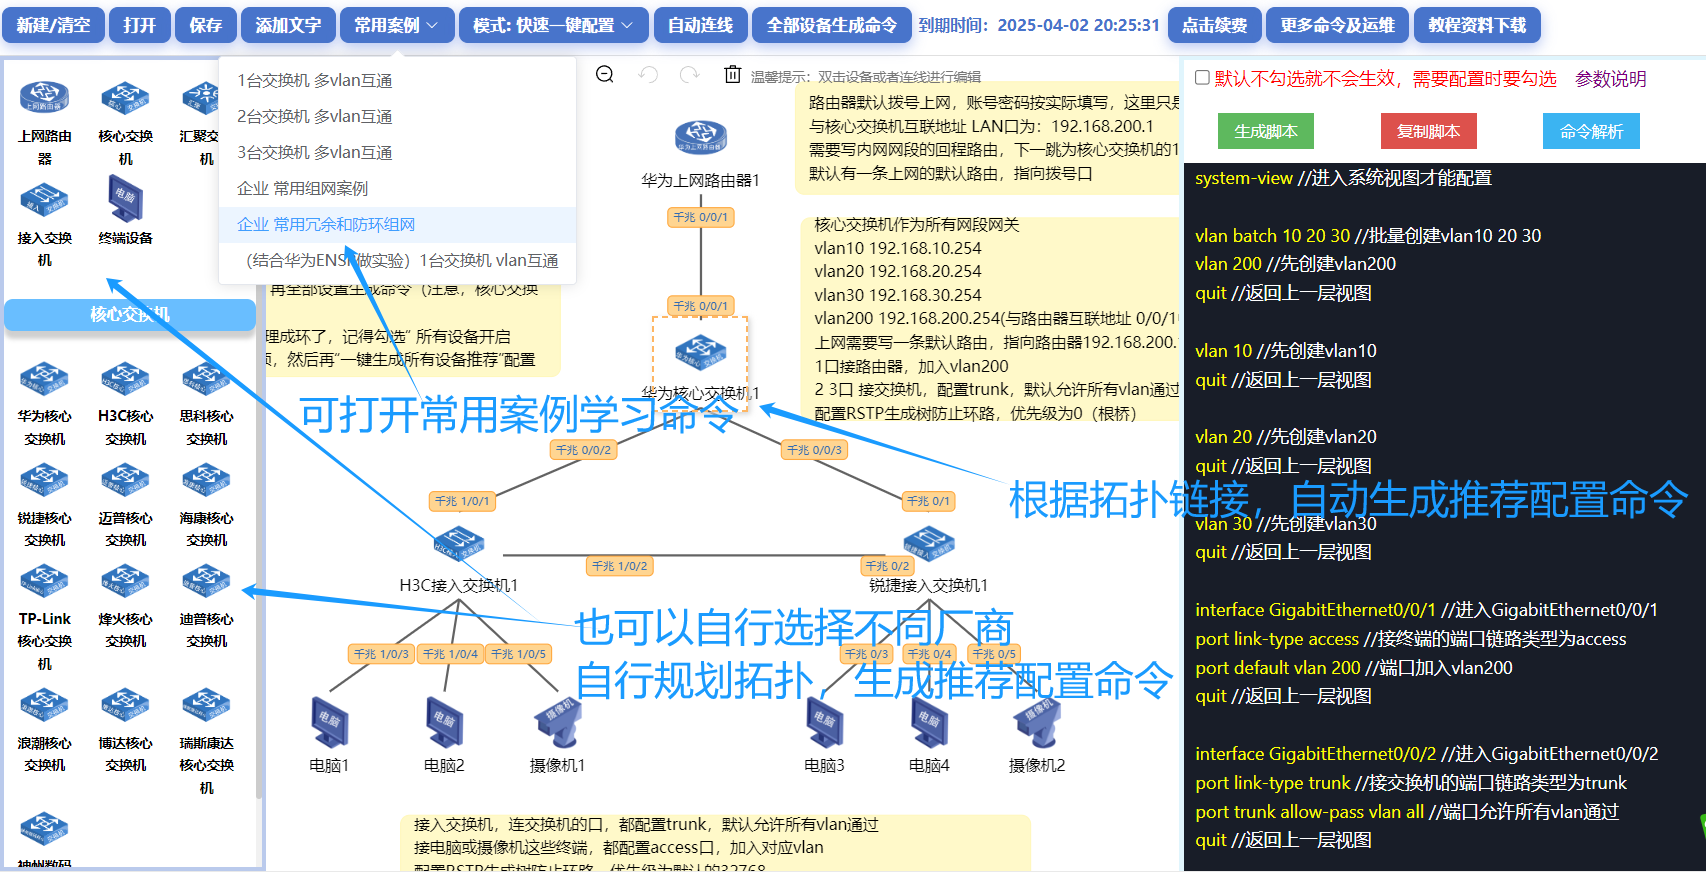Viewport: 1706px width, 872px height.
Task: Click the green 生成脚本 button
Action: pos(1265,131)
